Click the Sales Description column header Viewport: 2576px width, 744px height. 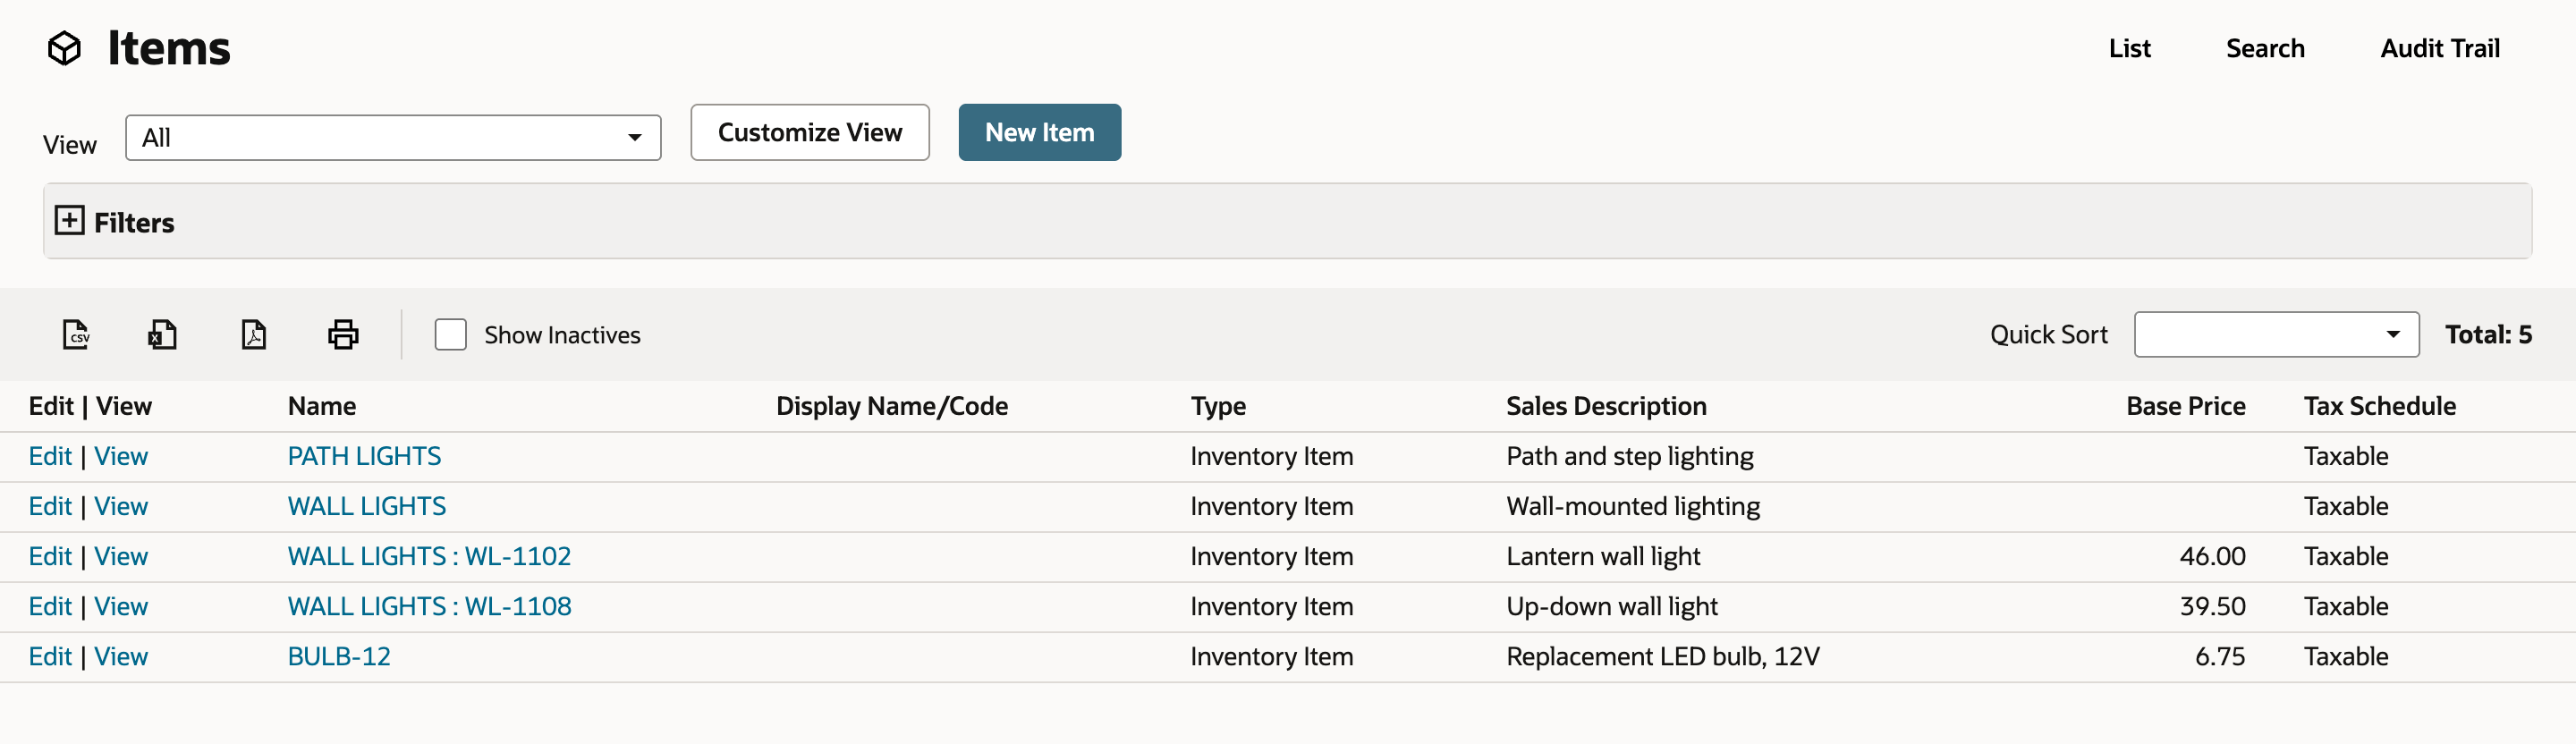(1606, 406)
